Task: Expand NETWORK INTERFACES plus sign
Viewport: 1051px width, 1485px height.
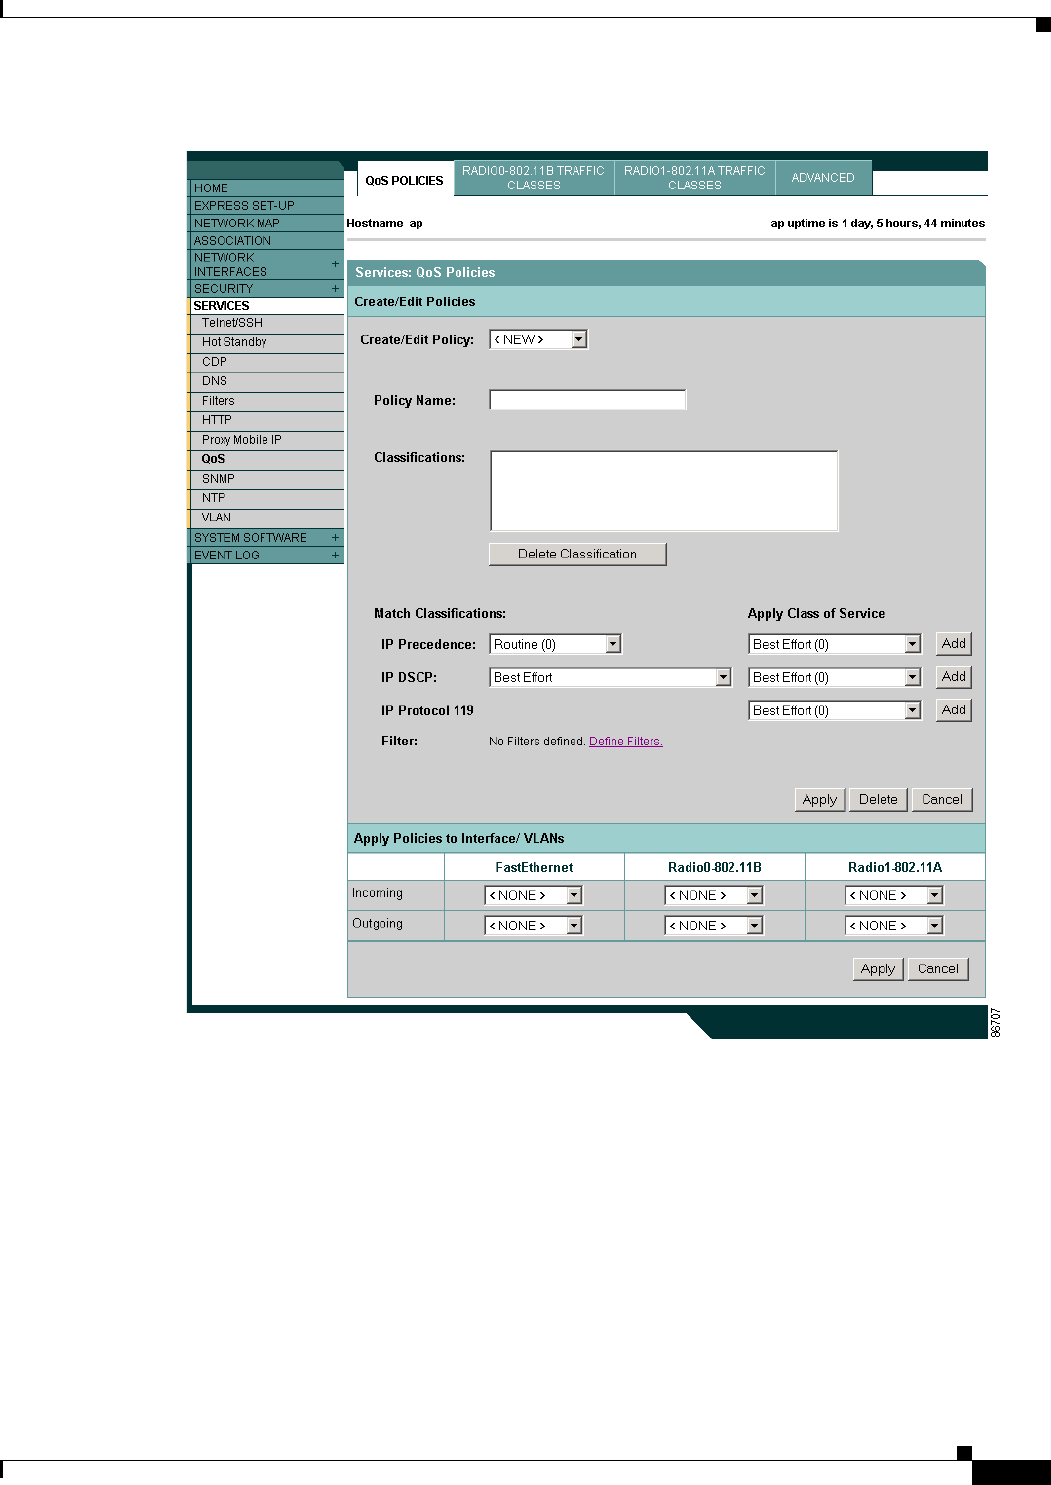Action: pyautogui.click(x=335, y=264)
